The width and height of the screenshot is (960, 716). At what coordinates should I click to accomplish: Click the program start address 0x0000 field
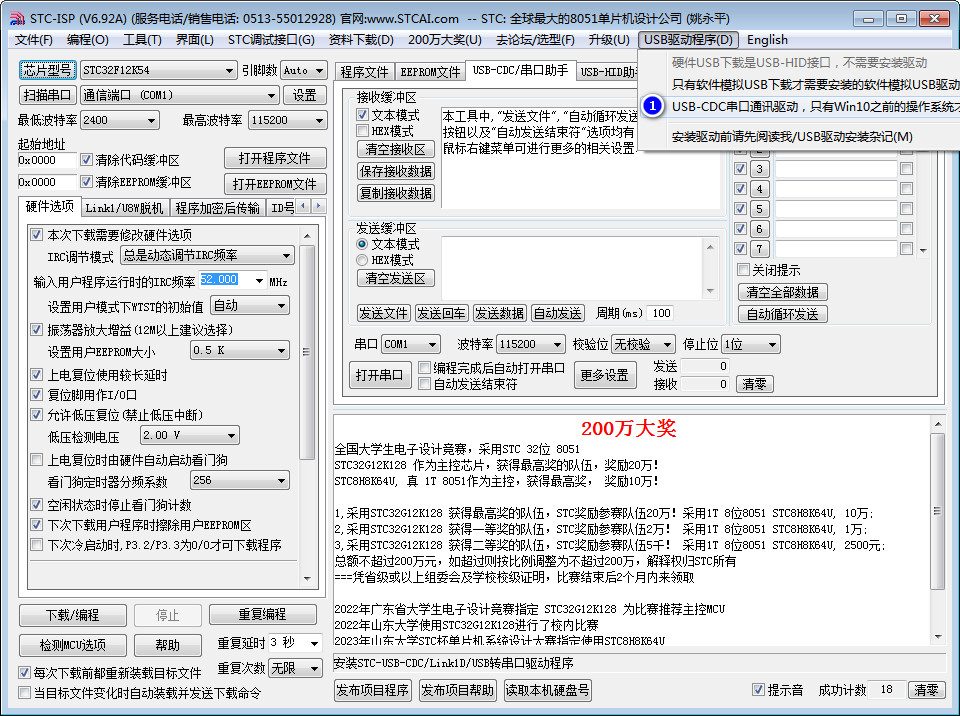pyautogui.click(x=47, y=160)
